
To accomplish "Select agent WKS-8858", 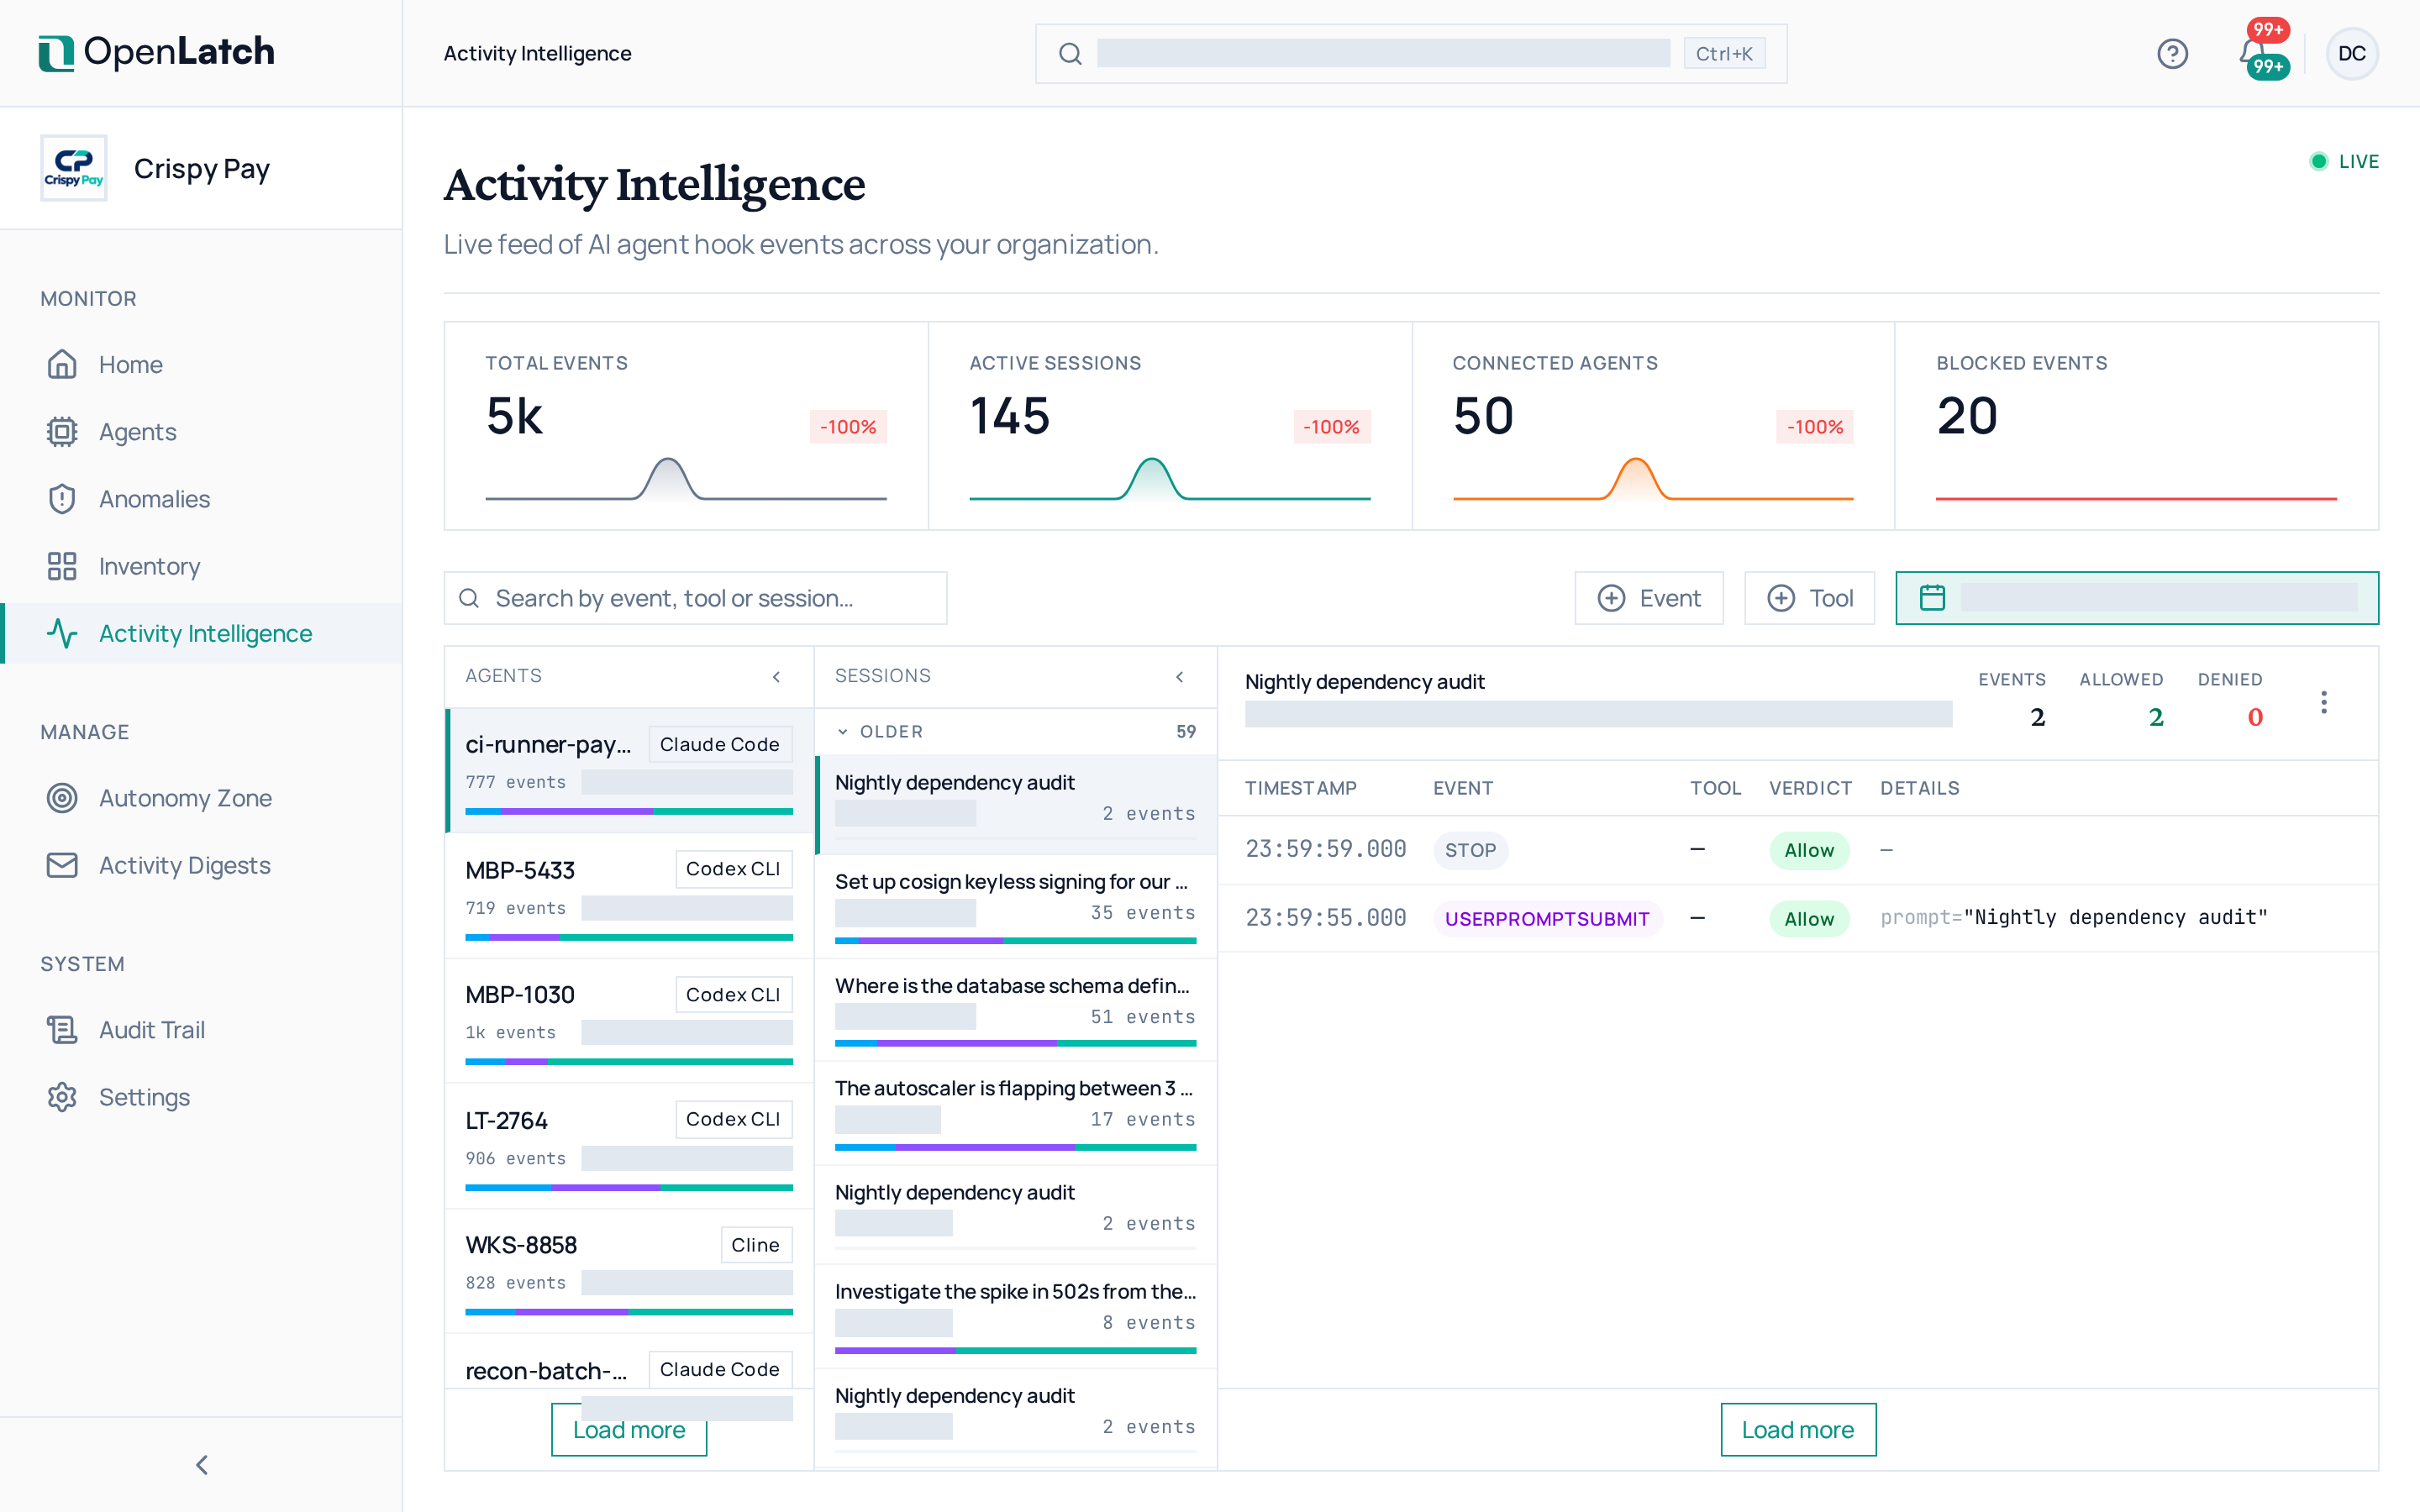I will coord(629,1271).
